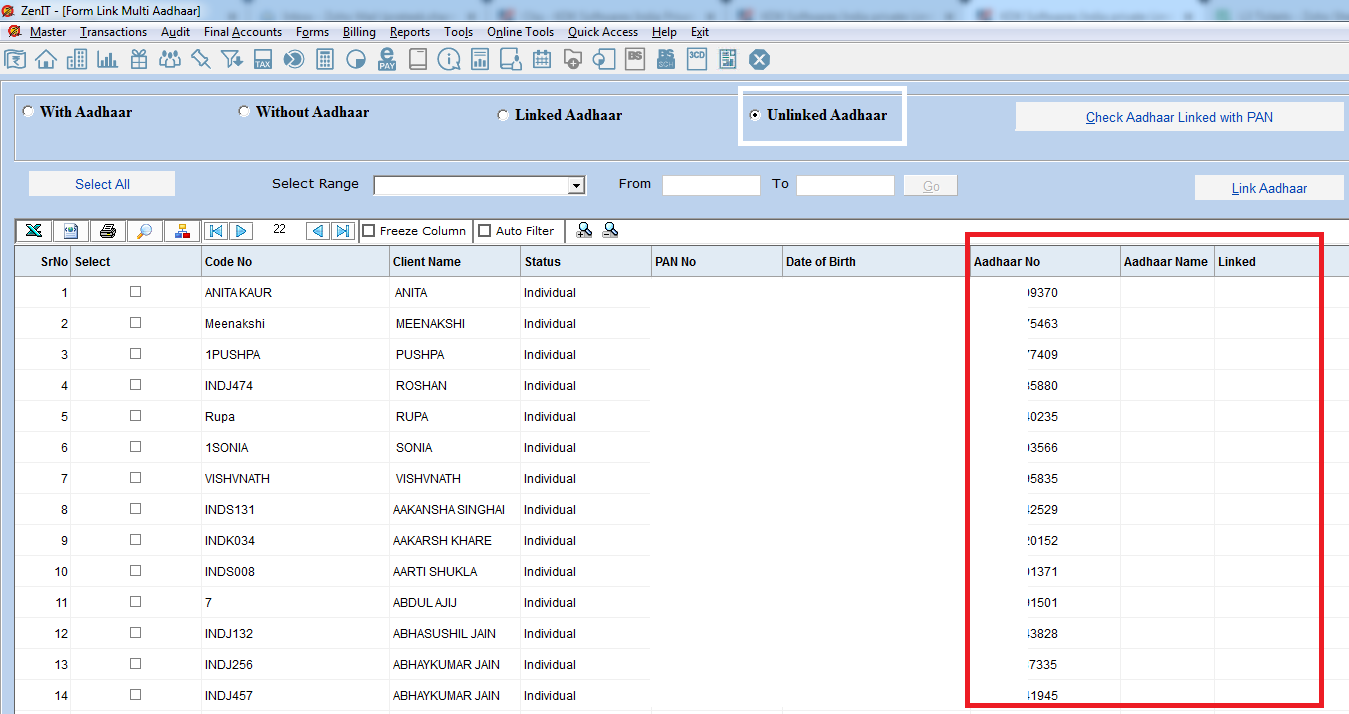Open the Quick Access menu

pos(603,32)
